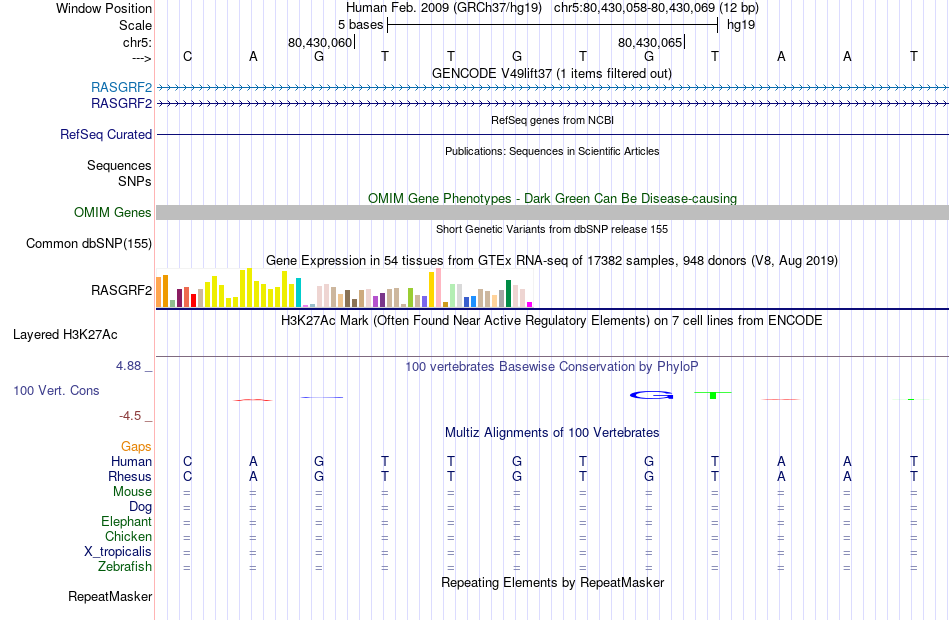Viewport: 950px width, 620px height.
Task: Select the Elephant alignment row label
Action: [126, 522]
